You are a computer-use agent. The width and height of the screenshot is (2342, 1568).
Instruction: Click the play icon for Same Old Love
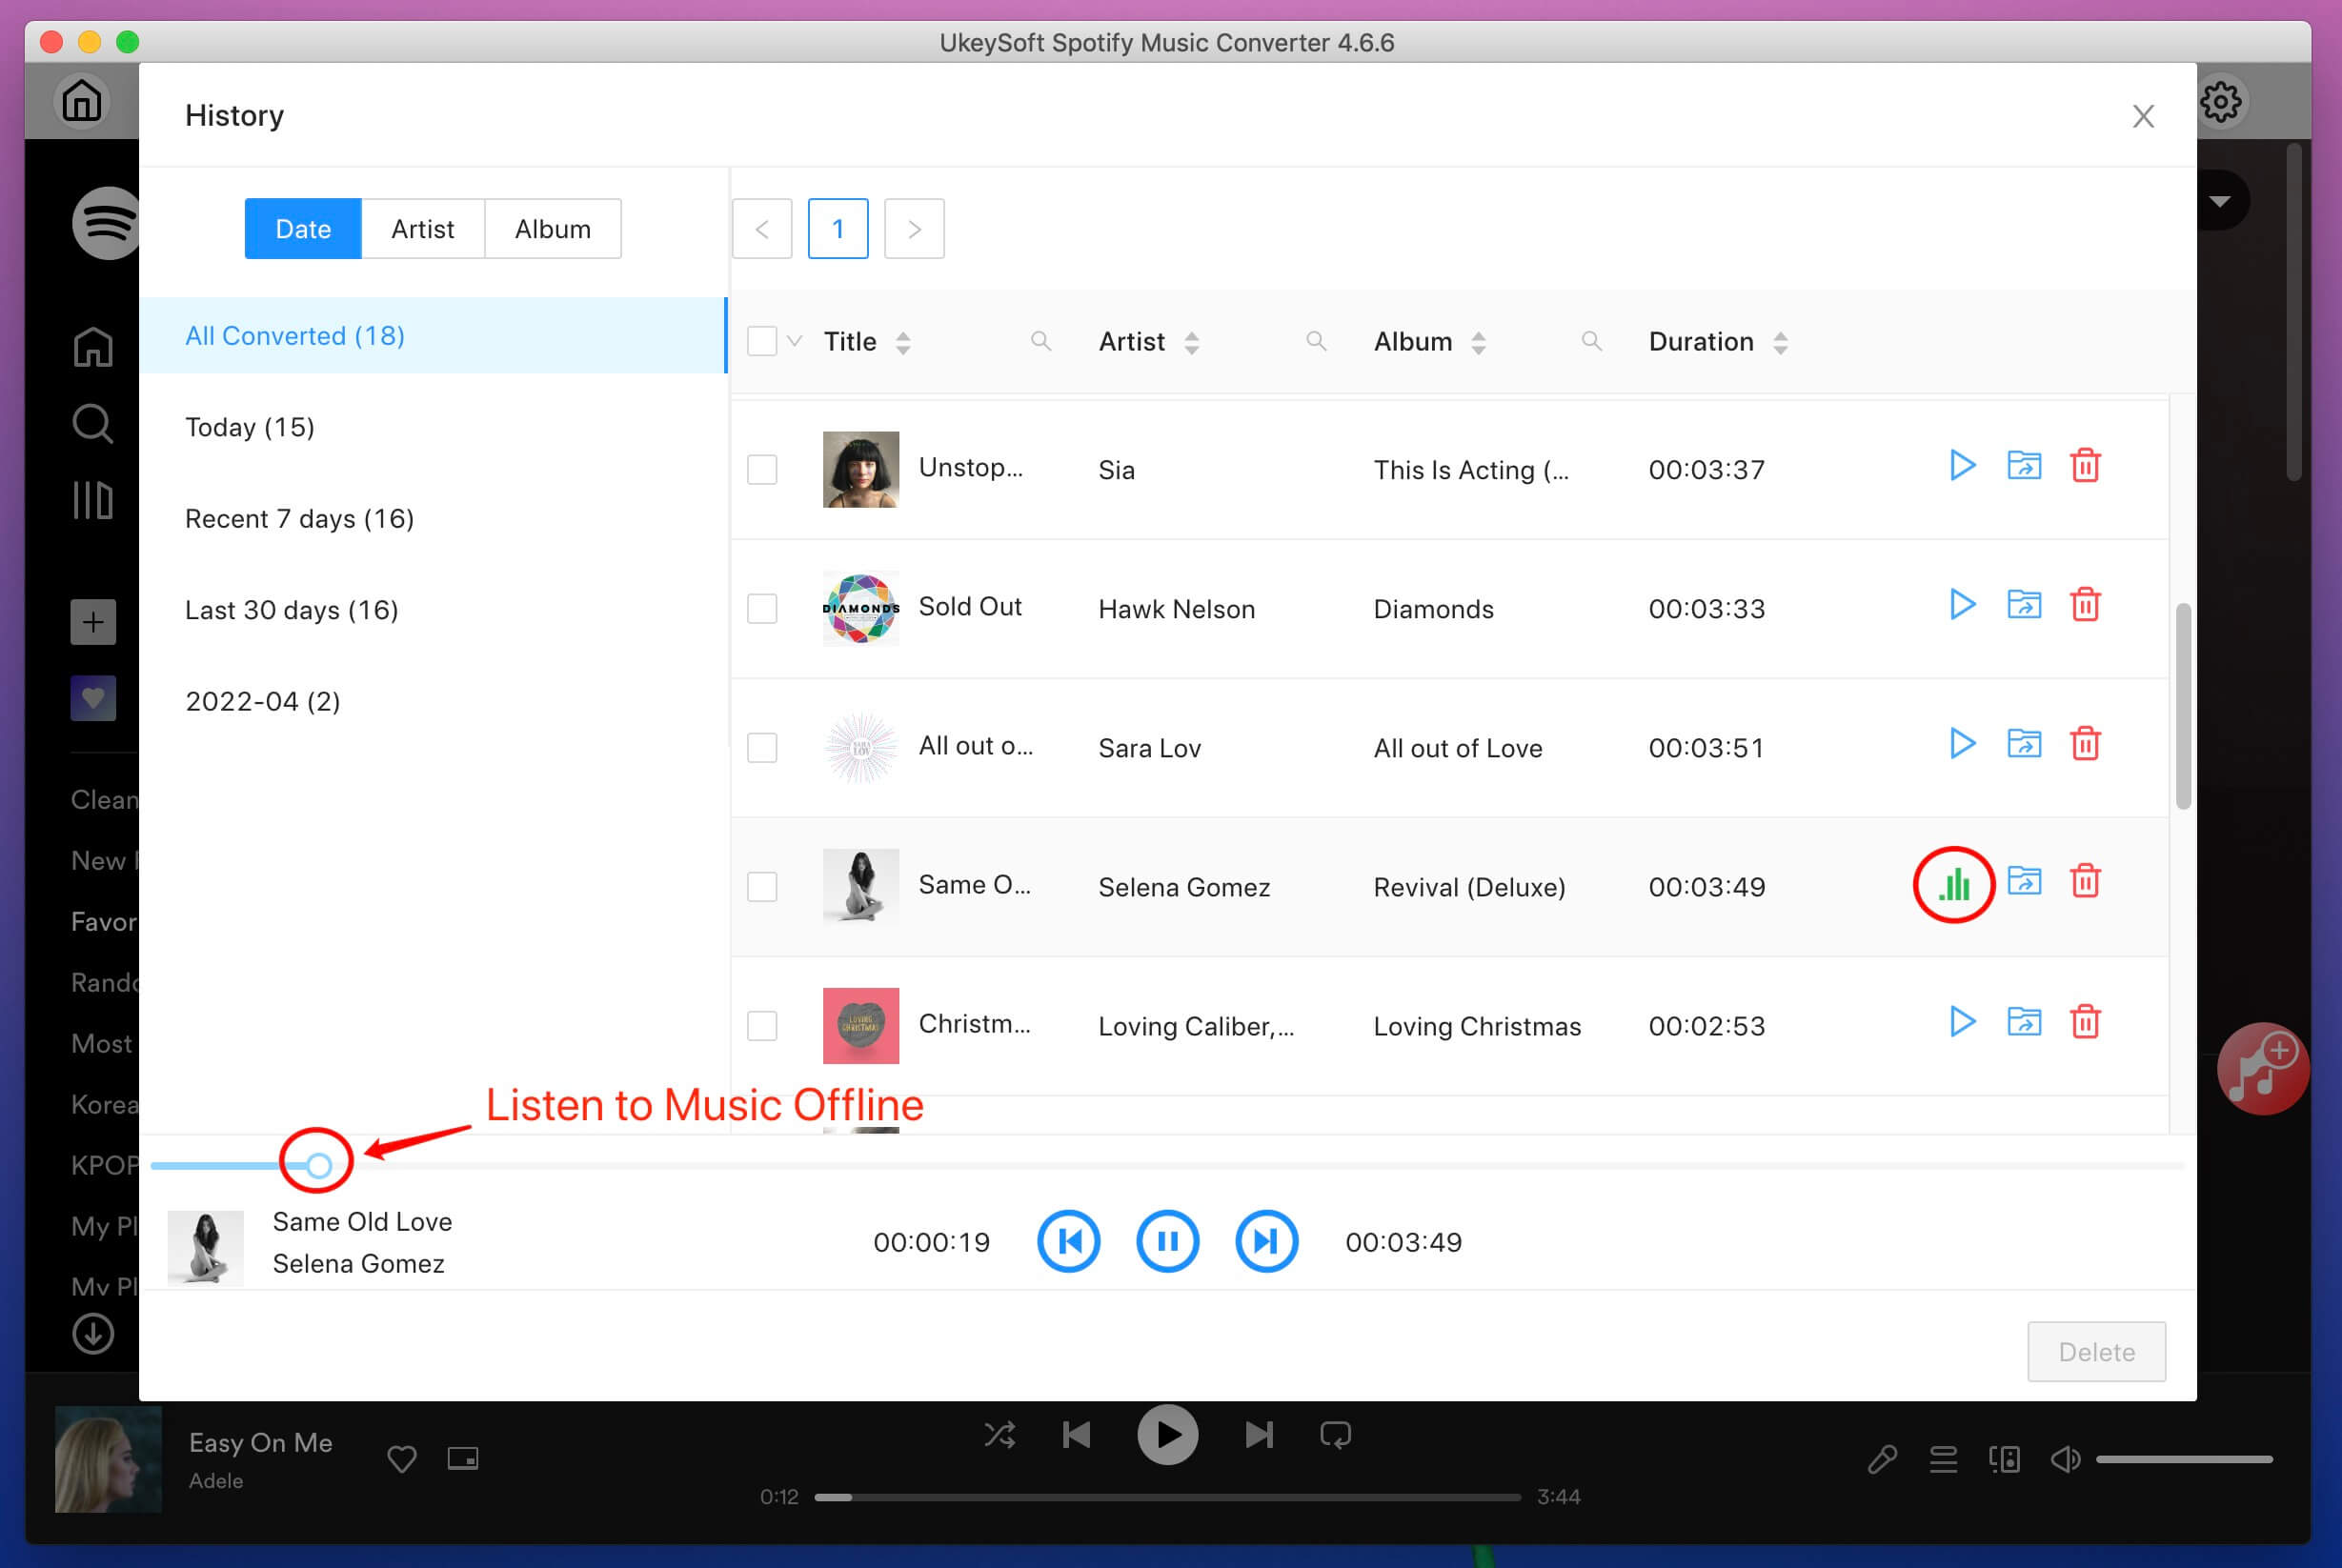tap(1955, 886)
